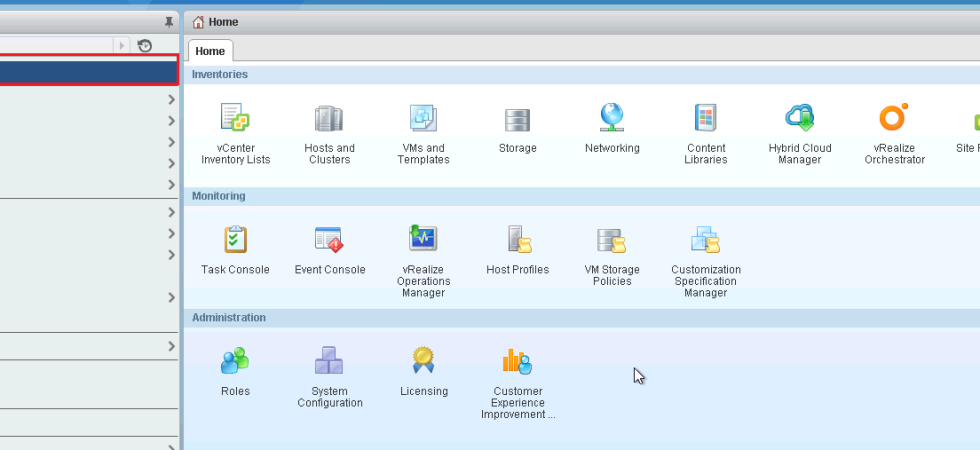Open Hosts and Clusters inventory

(329, 133)
